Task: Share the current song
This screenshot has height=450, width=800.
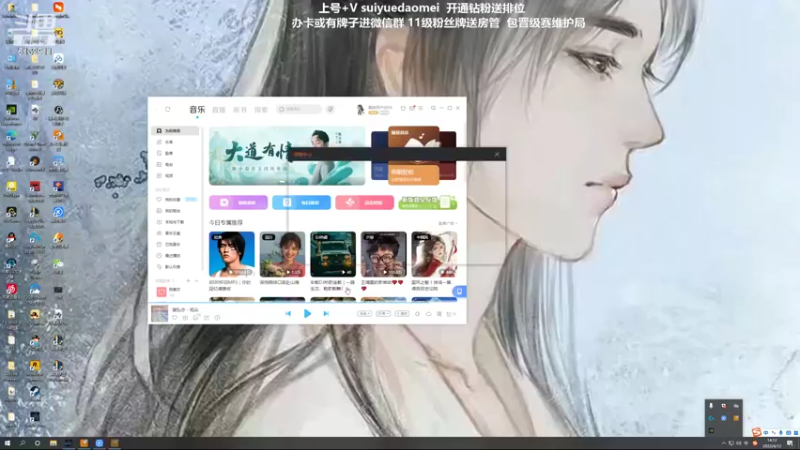Action: [207, 317]
